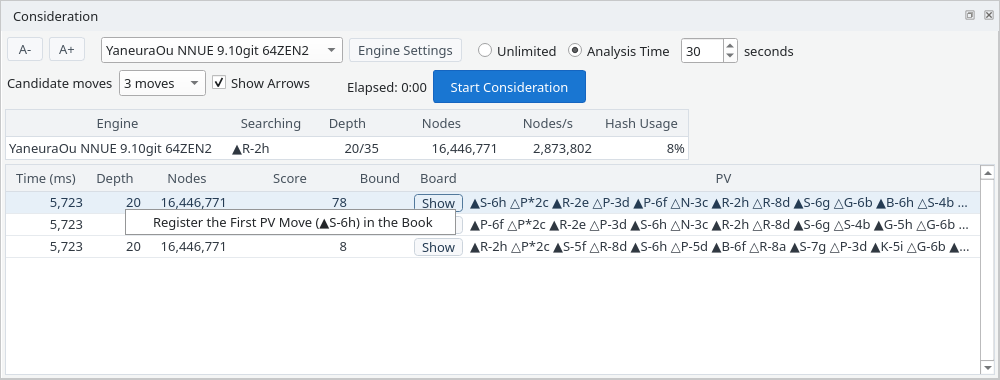1000x380 pixels.
Task: Click the Time (ms) column header
Action: pyautogui.click(x=45, y=179)
